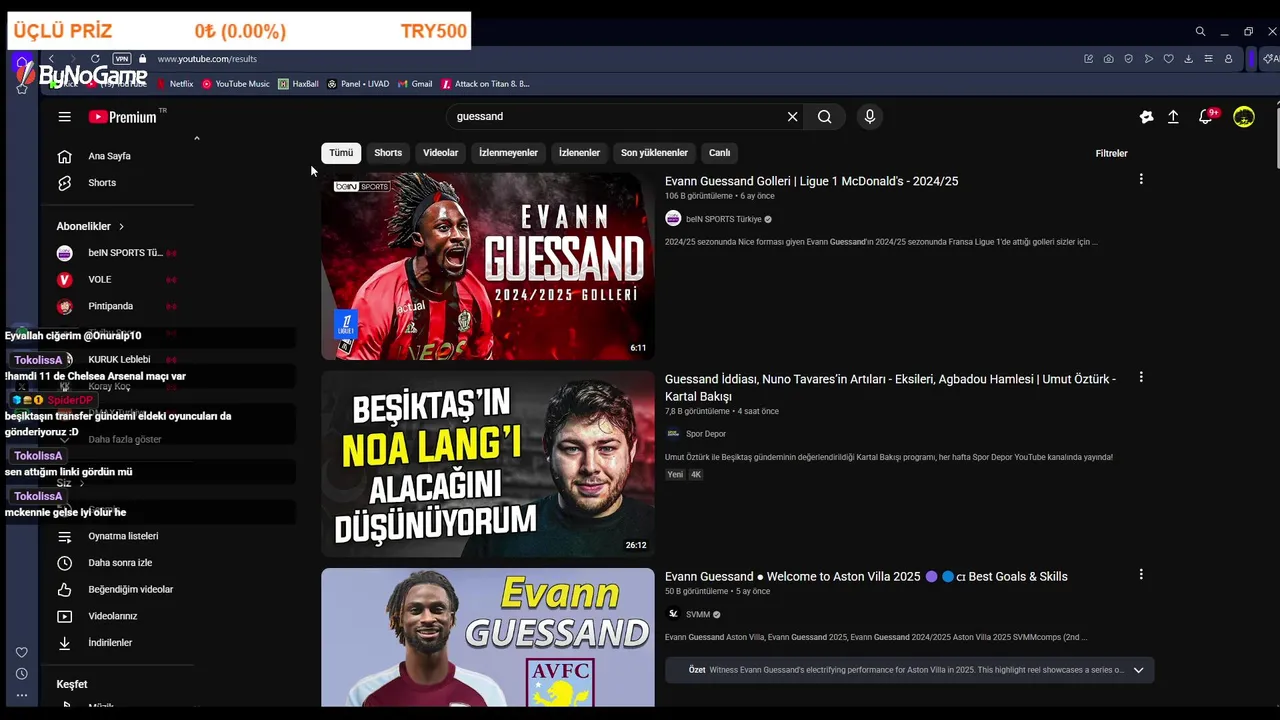Play the Evann Guessand 2024/2025 Golleri thumbnail
Image resolution: width=1280 pixels, height=720 pixels.
click(x=488, y=266)
